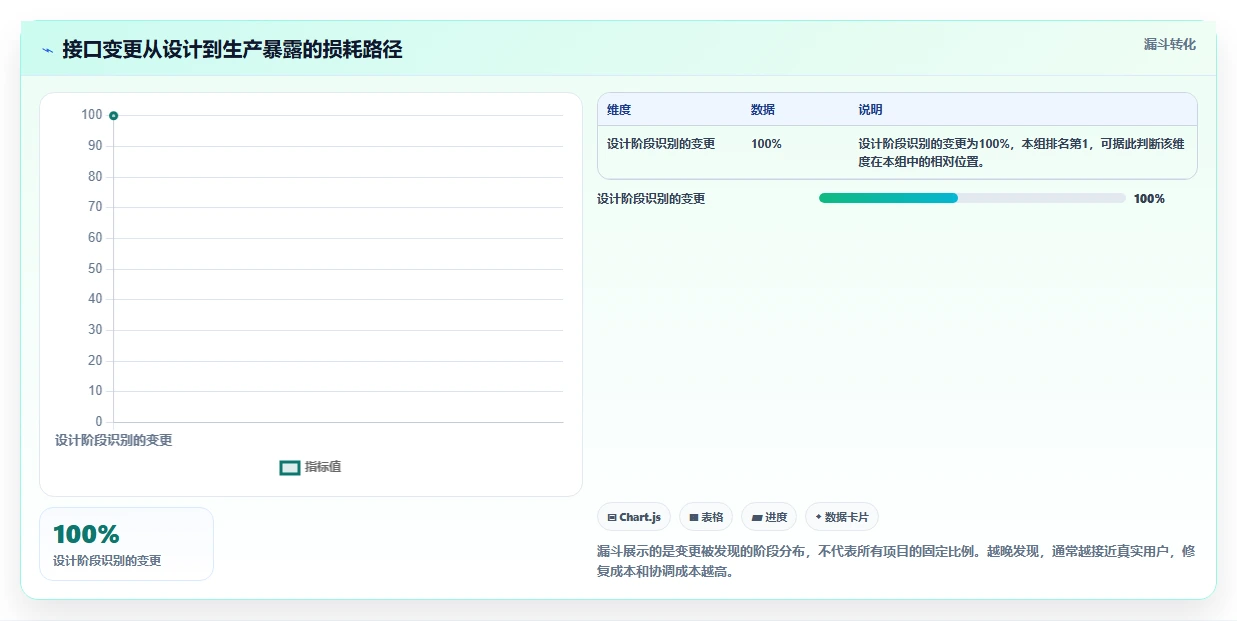Click the funnel explanation paragraph at the bottom
This screenshot has width=1237, height=621.
point(896,562)
